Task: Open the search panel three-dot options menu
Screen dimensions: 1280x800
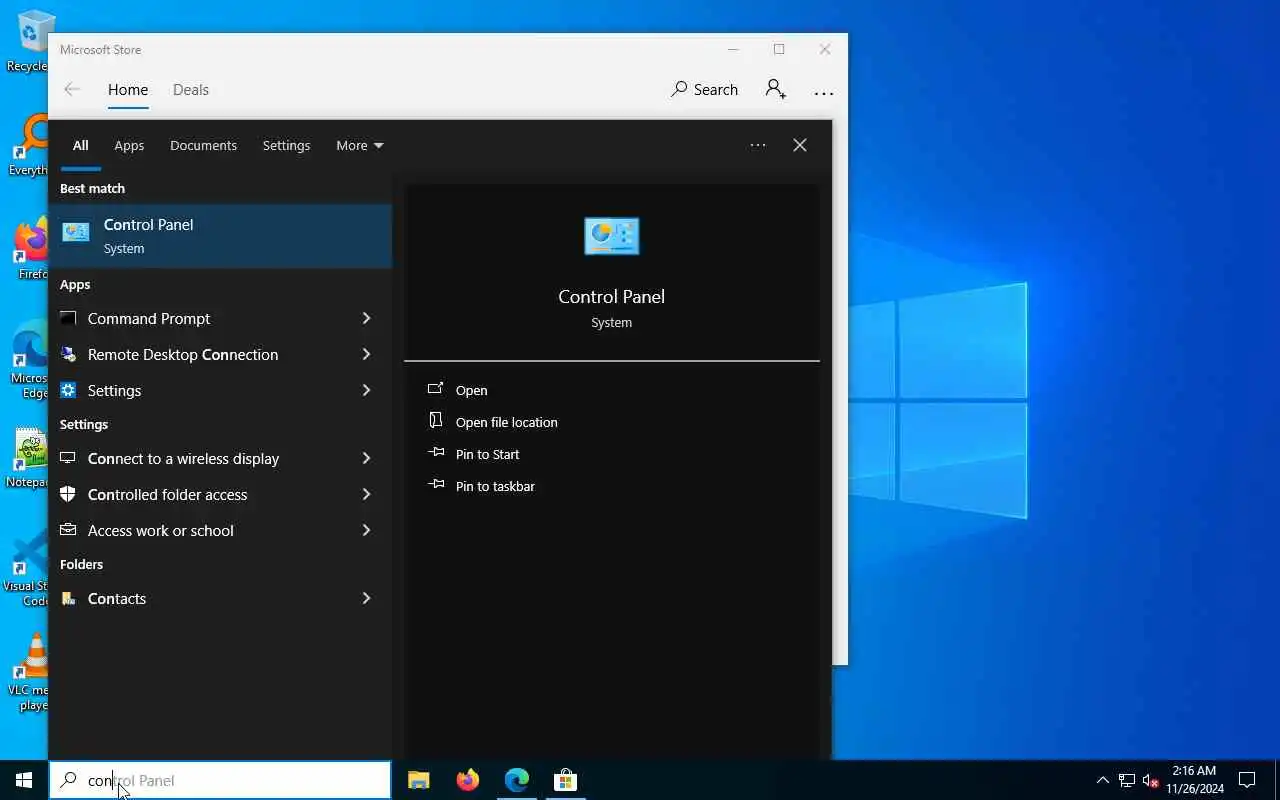Action: 758,145
